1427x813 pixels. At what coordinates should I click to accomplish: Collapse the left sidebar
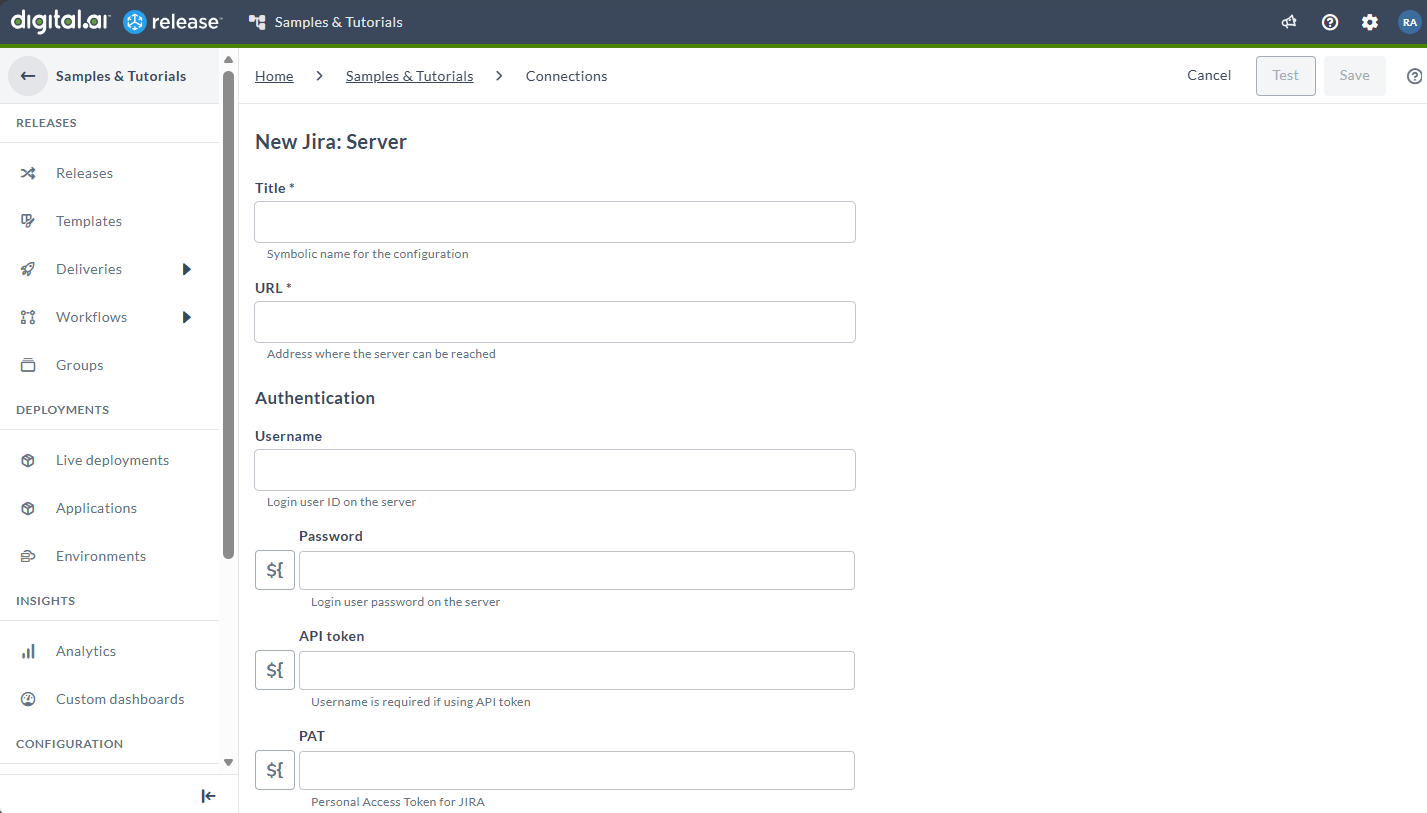(208, 796)
